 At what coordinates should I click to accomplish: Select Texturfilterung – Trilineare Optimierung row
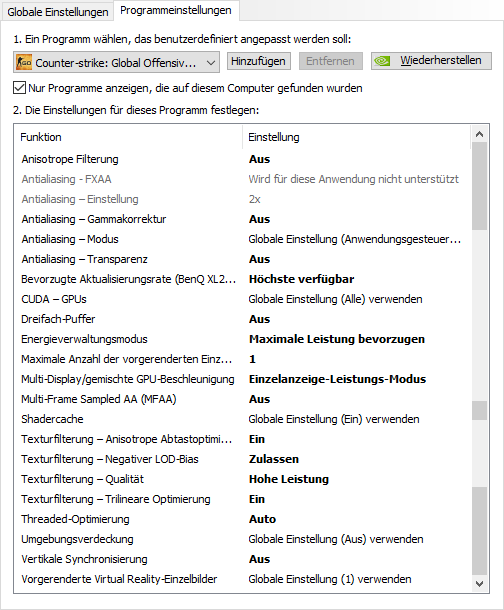tap(242, 499)
